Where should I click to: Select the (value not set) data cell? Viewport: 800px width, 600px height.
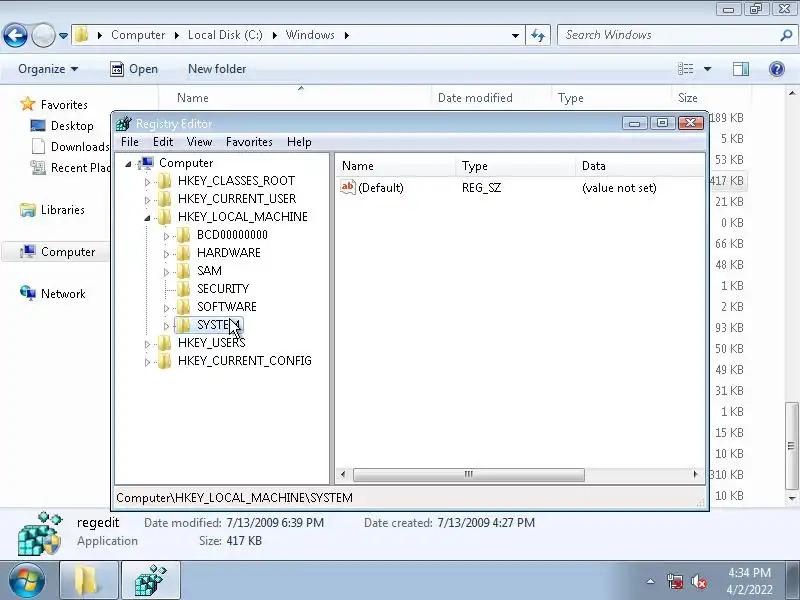pyautogui.click(x=619, y=188)
